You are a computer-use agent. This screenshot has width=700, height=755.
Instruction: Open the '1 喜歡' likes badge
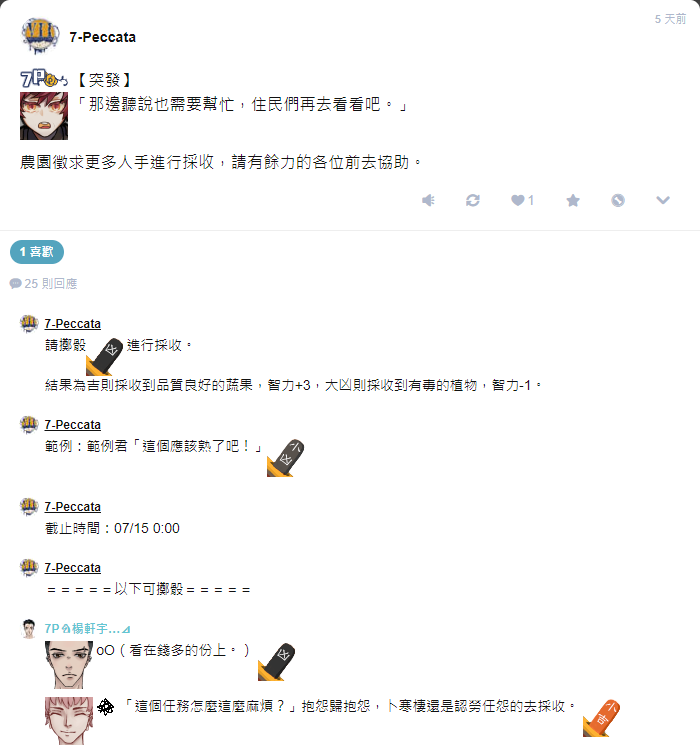[37, 252]
